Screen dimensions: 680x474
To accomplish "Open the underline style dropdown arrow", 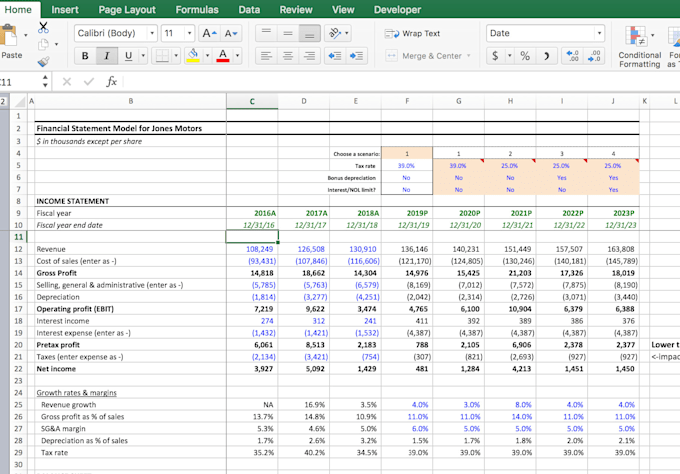I will click(143, 56).
